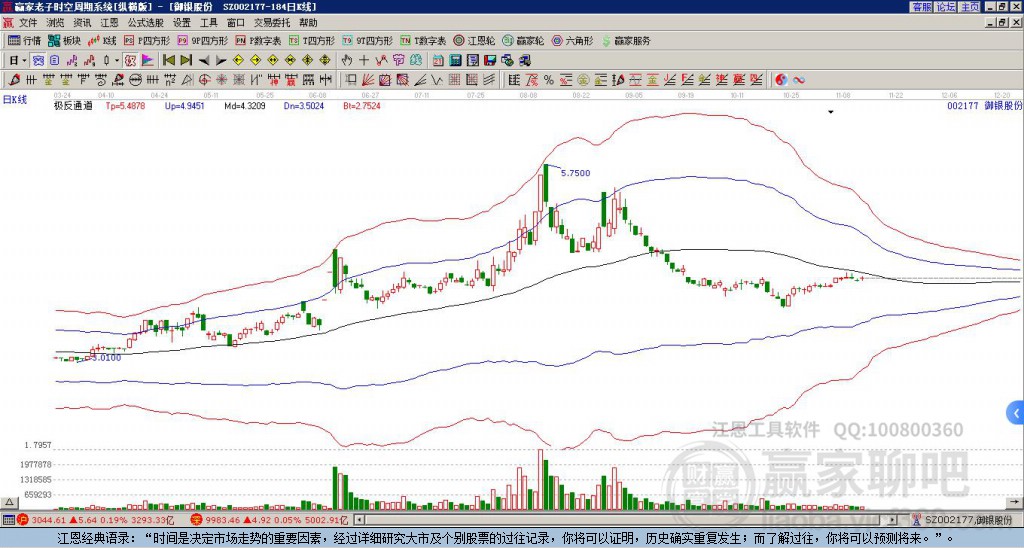The width and height of the screenshot is (1024, 548).
Task: Click the Shanghai index 3044.61 status entry
Action: [x=95, y=520]
